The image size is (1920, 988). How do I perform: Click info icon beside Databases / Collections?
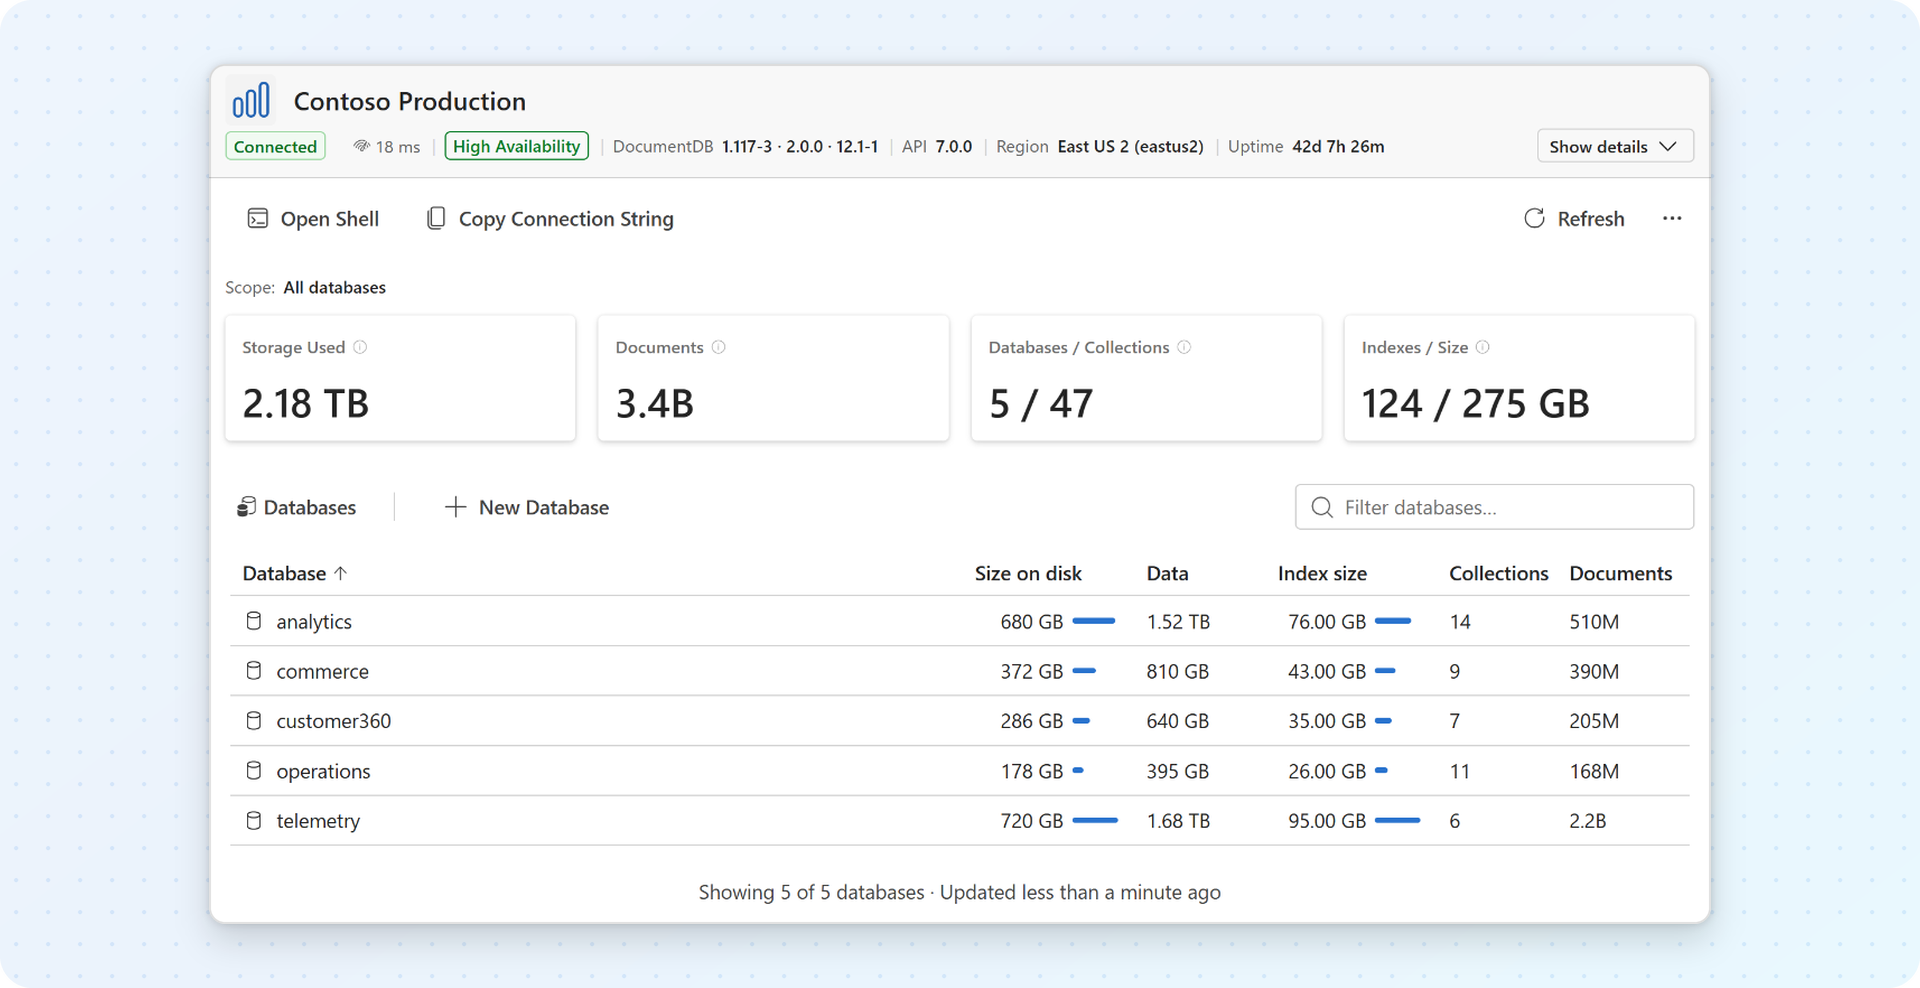[x=1184, y=347]
